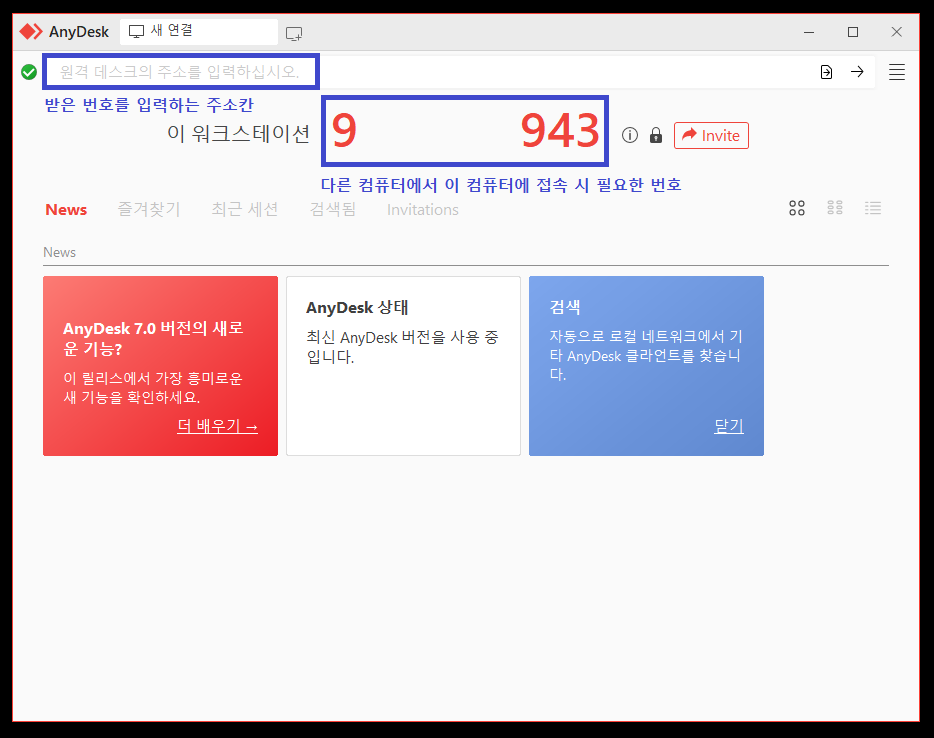Click the 검색 discovery card
This screenshot has width=934, height=738.
click(646, 366)
